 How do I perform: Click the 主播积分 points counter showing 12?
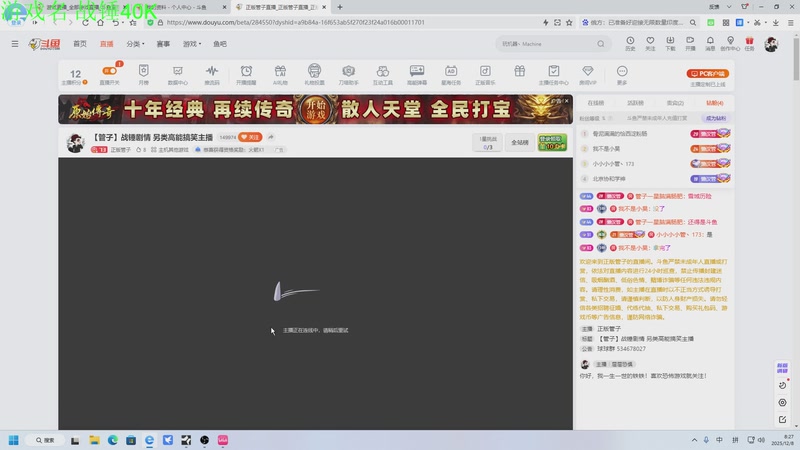[75, 76]
